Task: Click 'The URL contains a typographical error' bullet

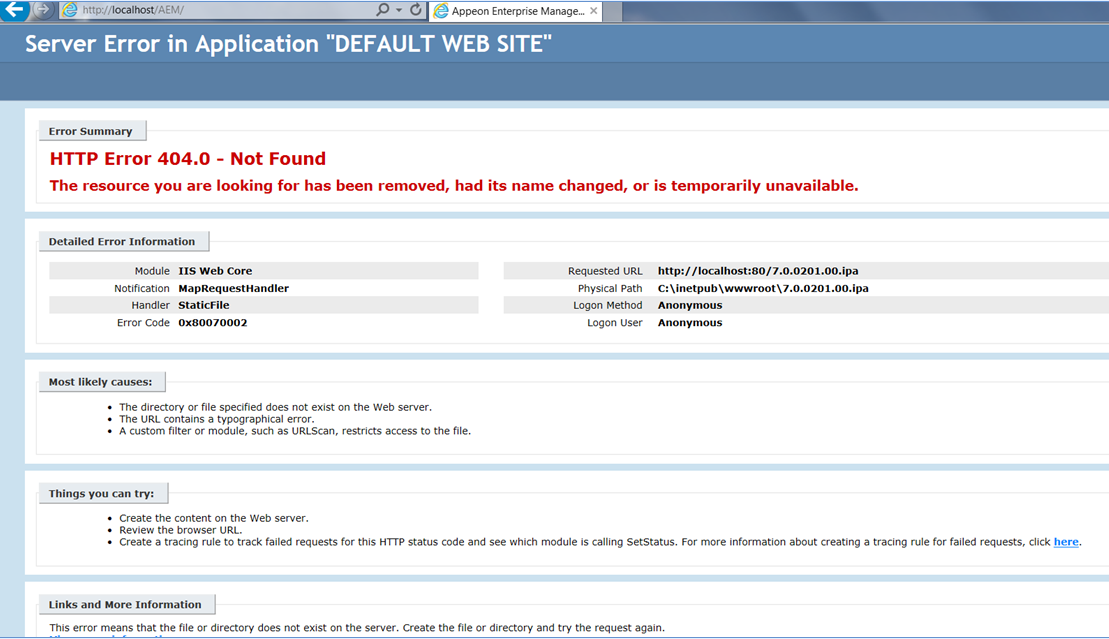Action: (x=217, y=419)
